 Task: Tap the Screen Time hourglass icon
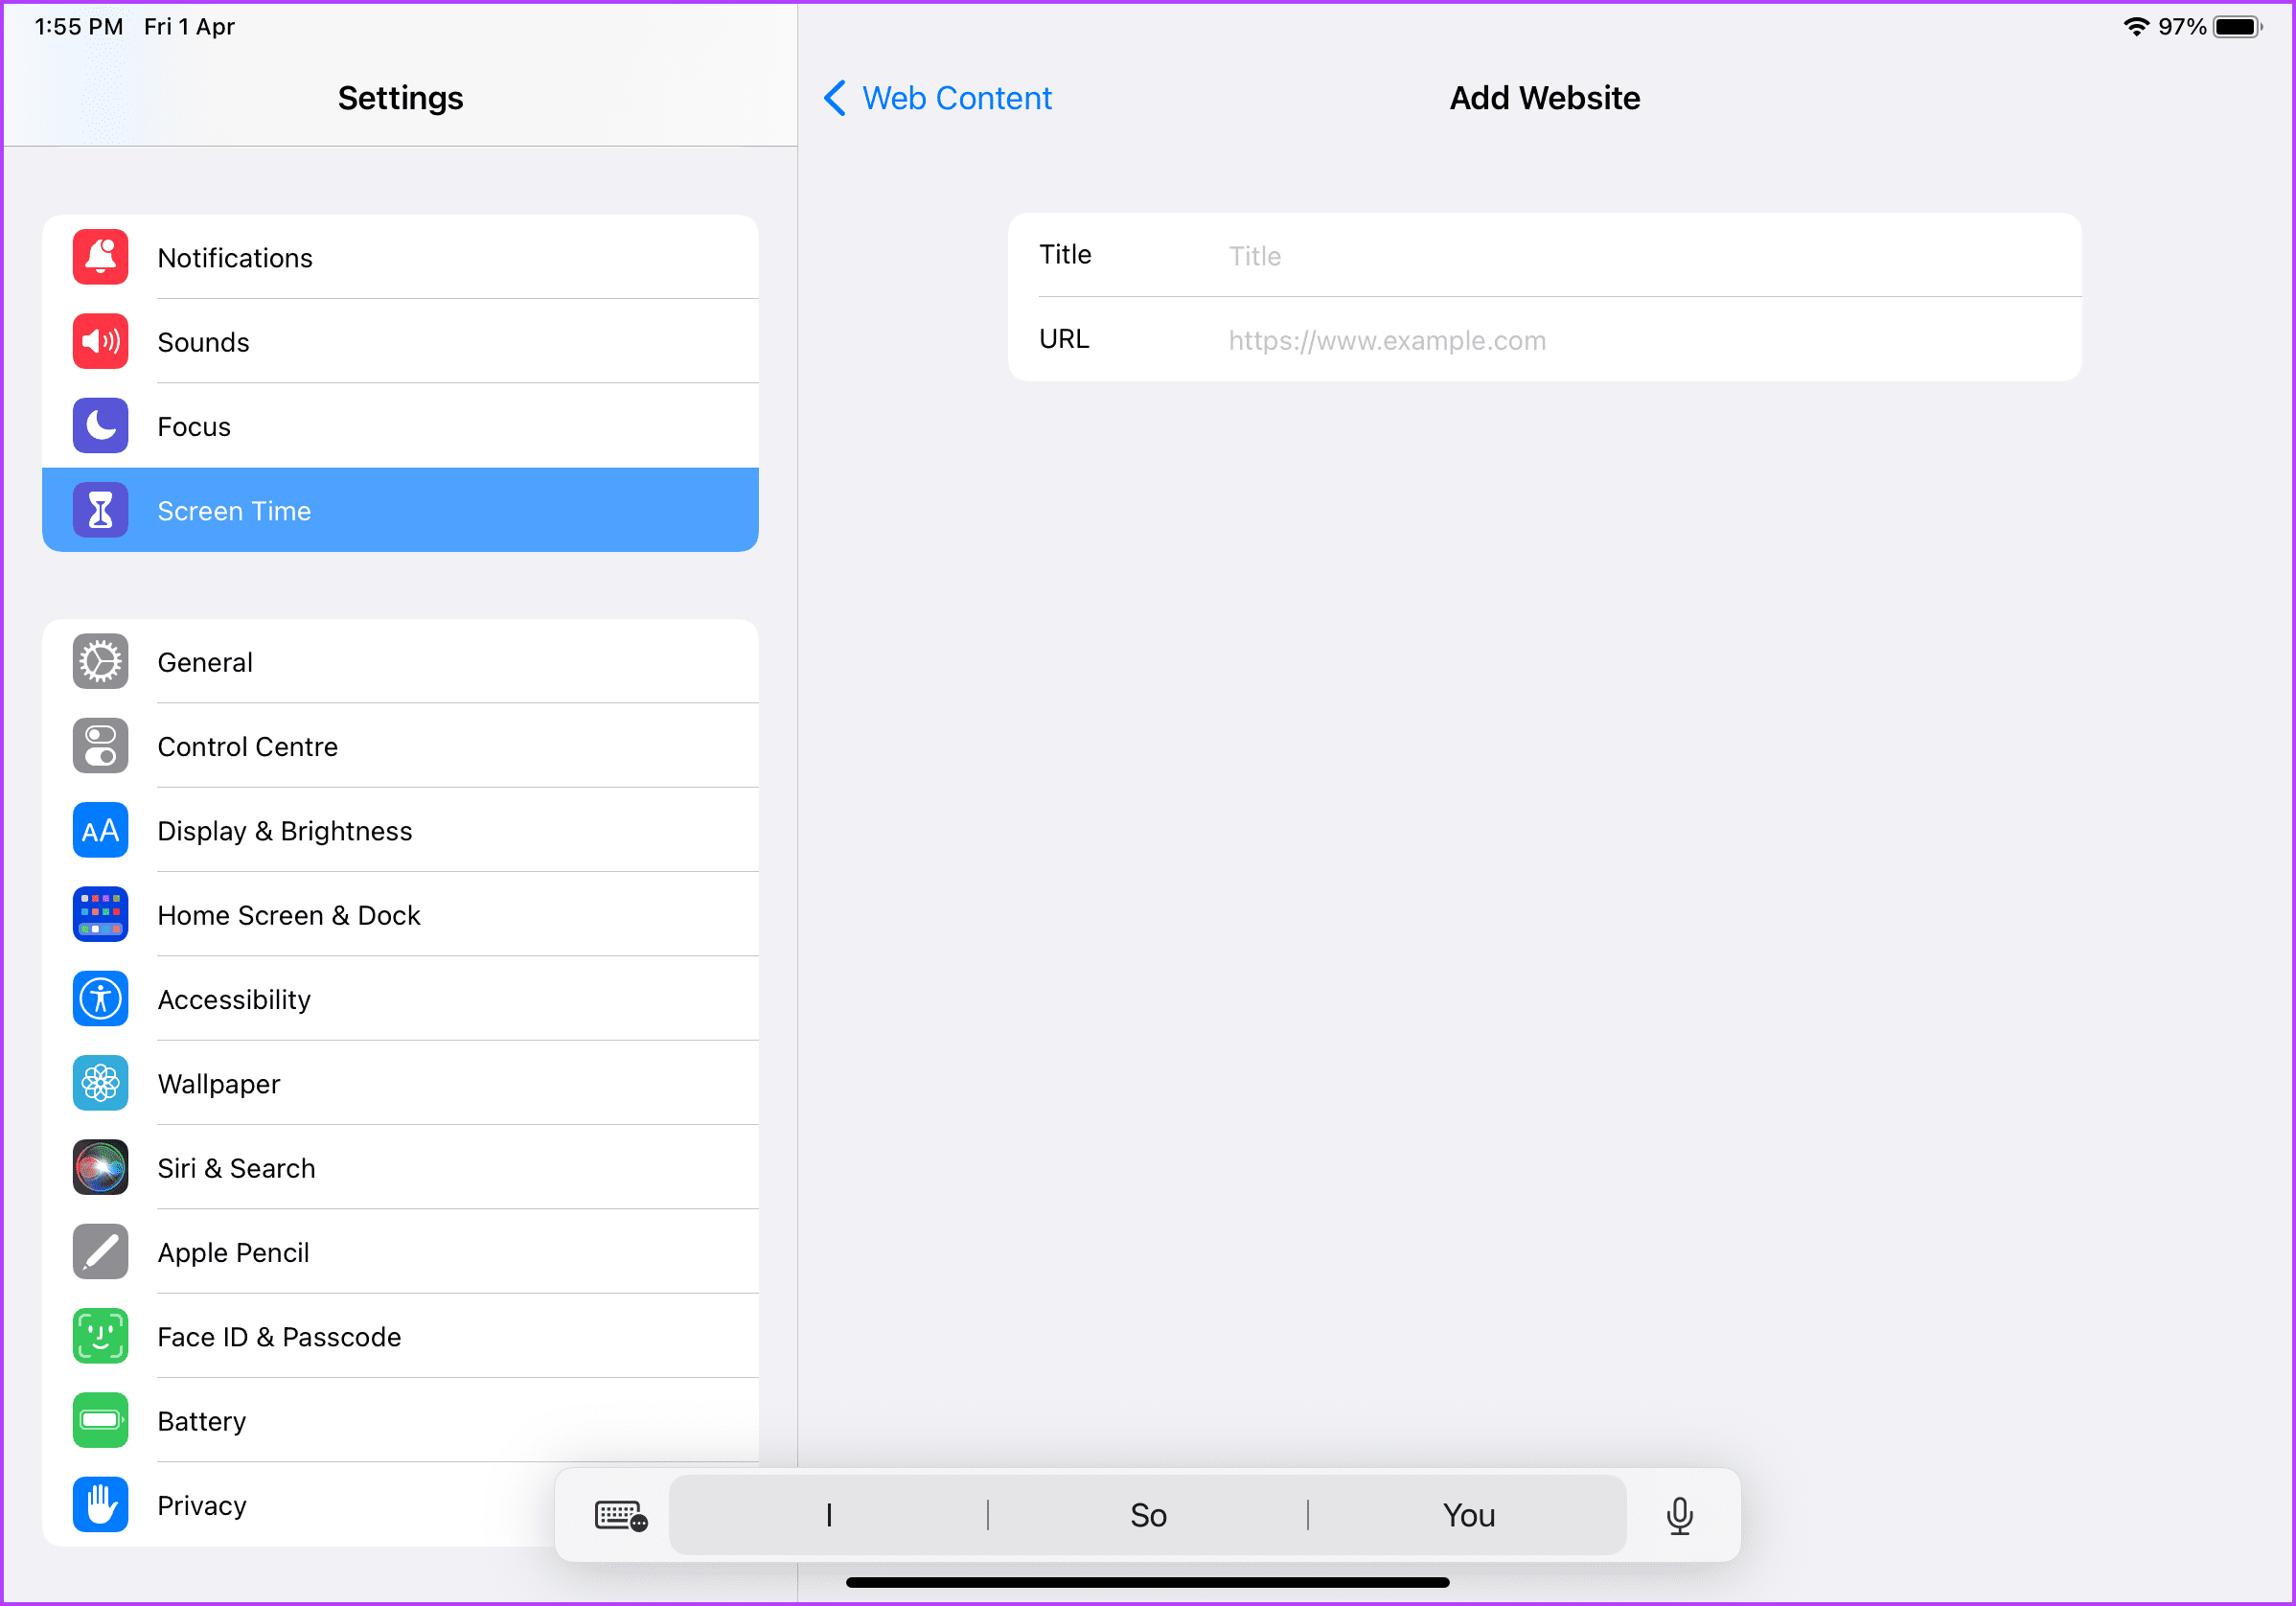pyautogui.click(x=100, y=510)
